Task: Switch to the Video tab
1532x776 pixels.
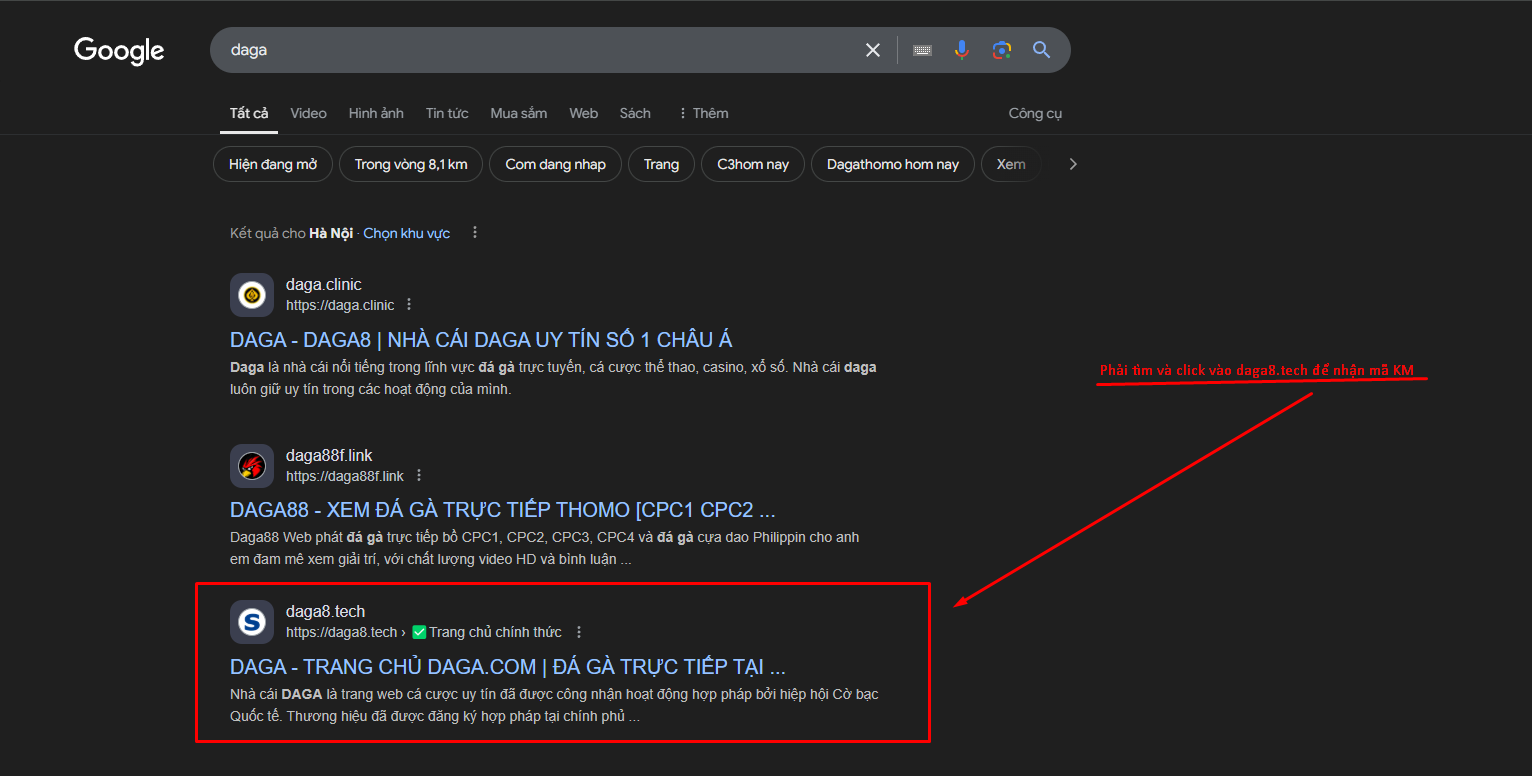Action: (308, 113)
